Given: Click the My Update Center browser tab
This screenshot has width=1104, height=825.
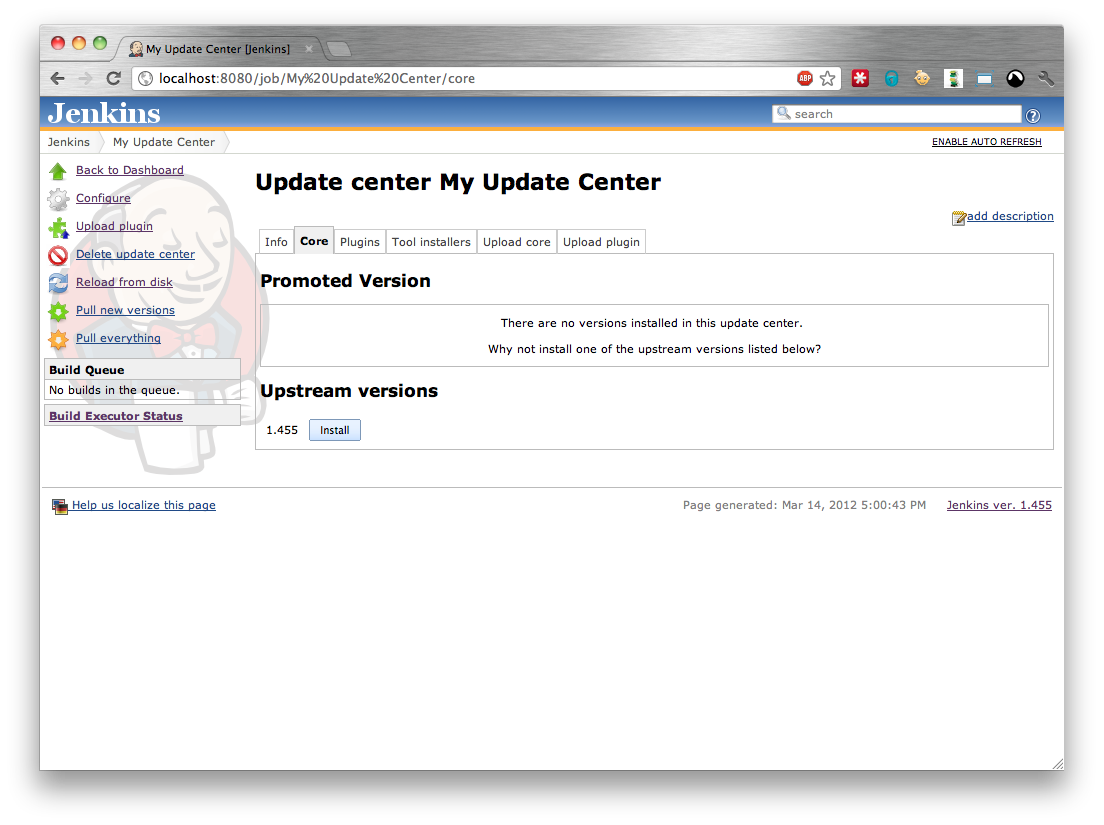Looking at the screenshot, I should (218, 49).
